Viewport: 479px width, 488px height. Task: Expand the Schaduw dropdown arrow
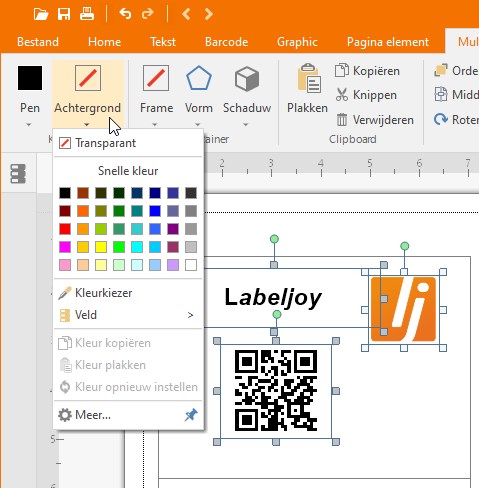tap(246, 125)
